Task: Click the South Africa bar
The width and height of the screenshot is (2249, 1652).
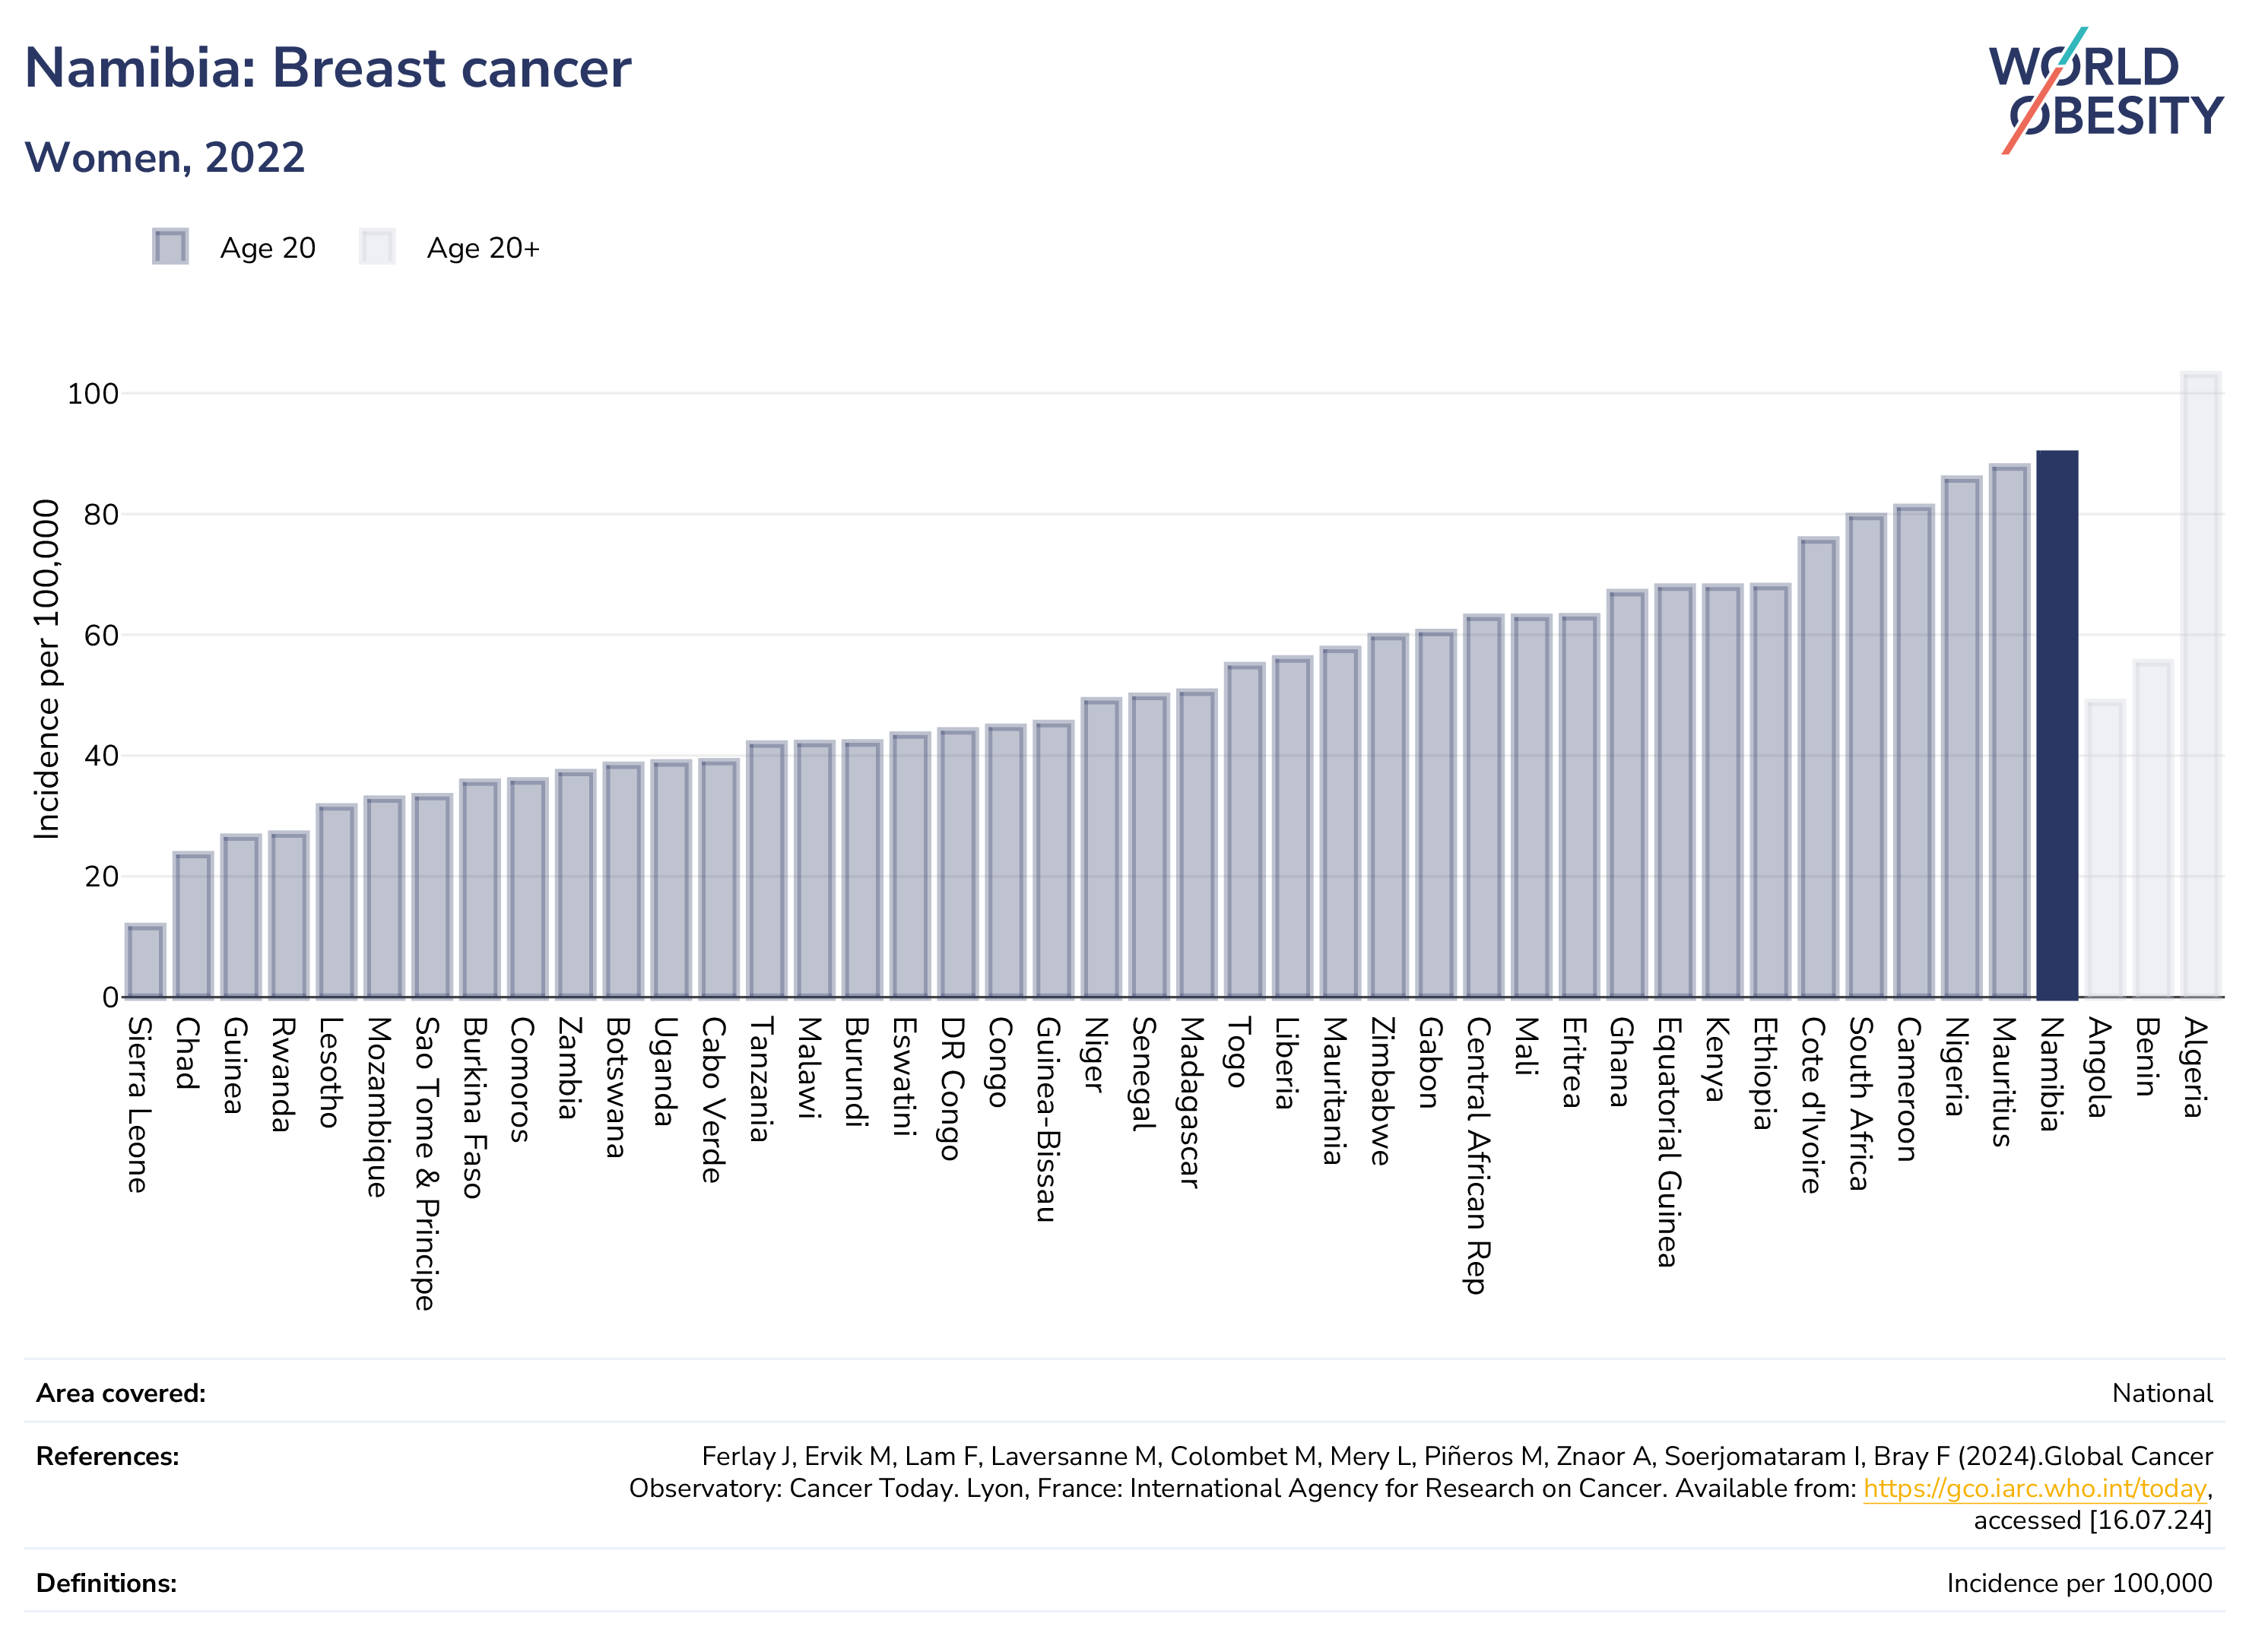Action: (1866, 756)
